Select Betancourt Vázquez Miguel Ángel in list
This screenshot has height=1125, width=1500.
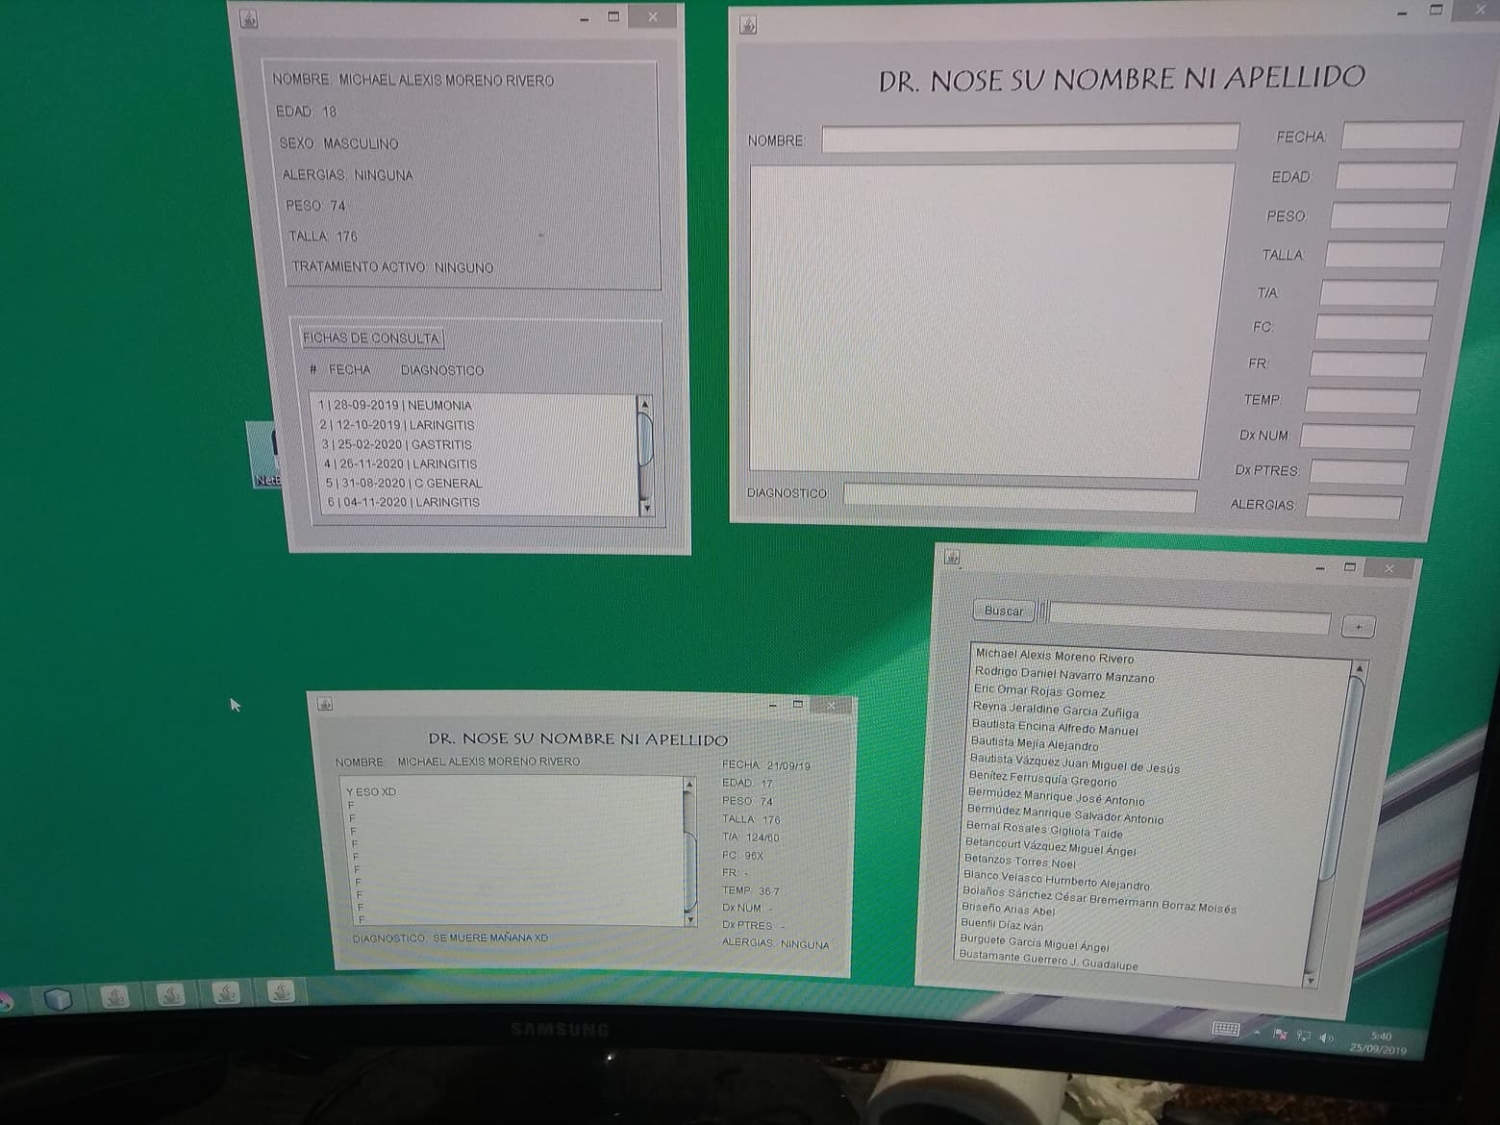[x=1049, y=847]
